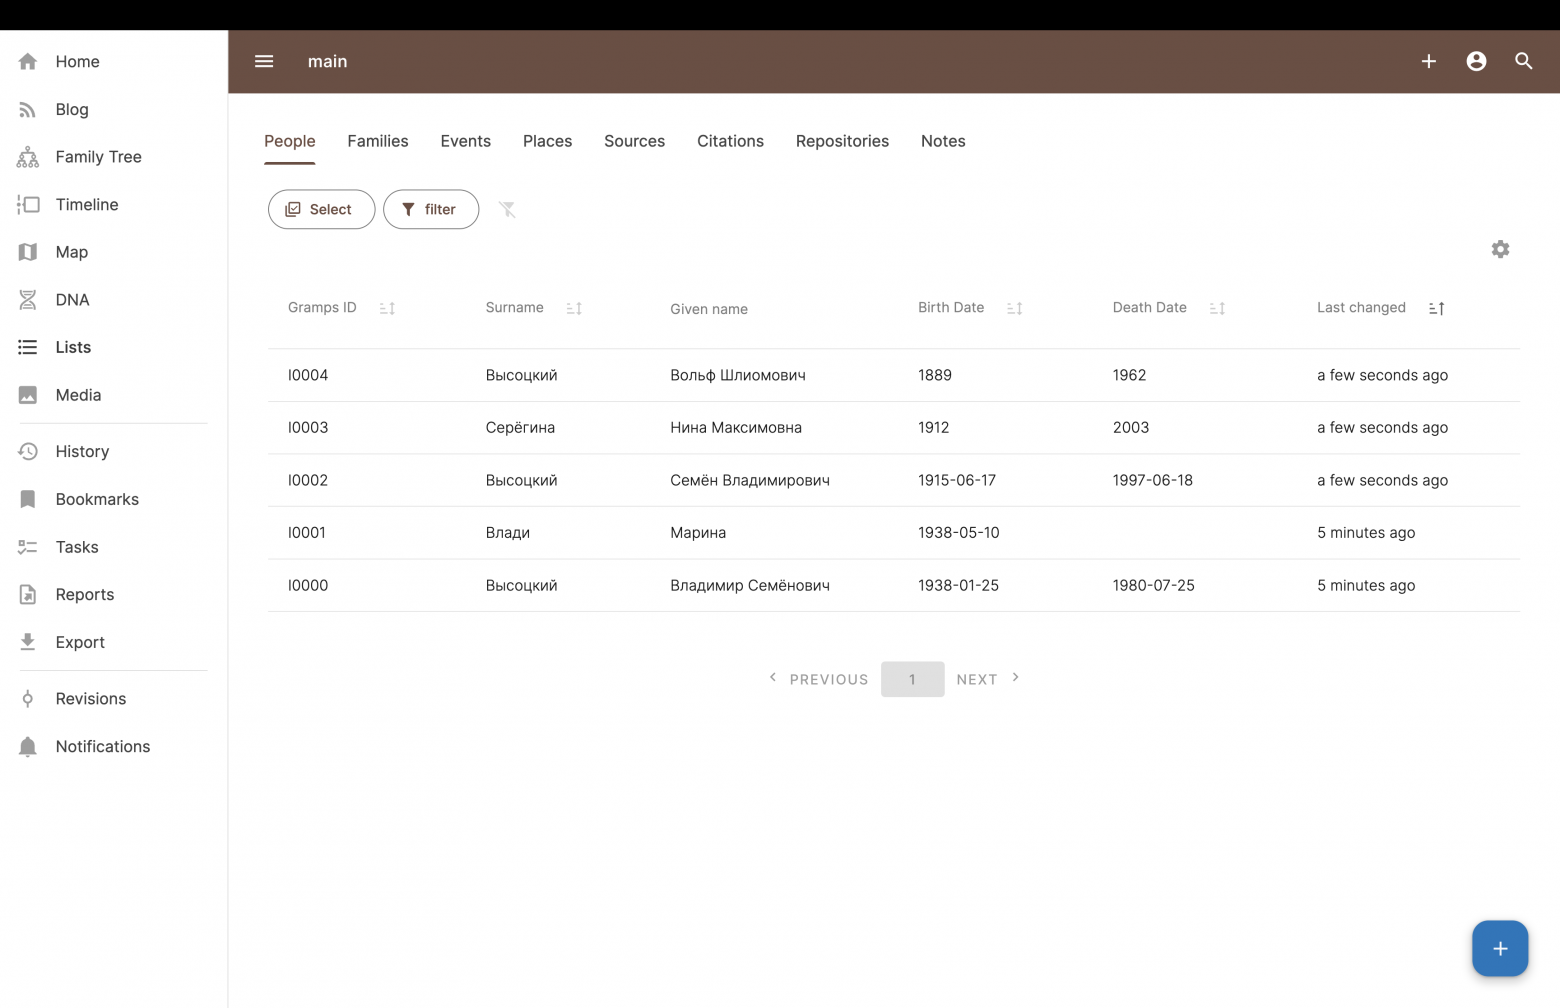
Task: Click the Bookmarks icon
Action: pyautogui.click(x=28, y=499)
